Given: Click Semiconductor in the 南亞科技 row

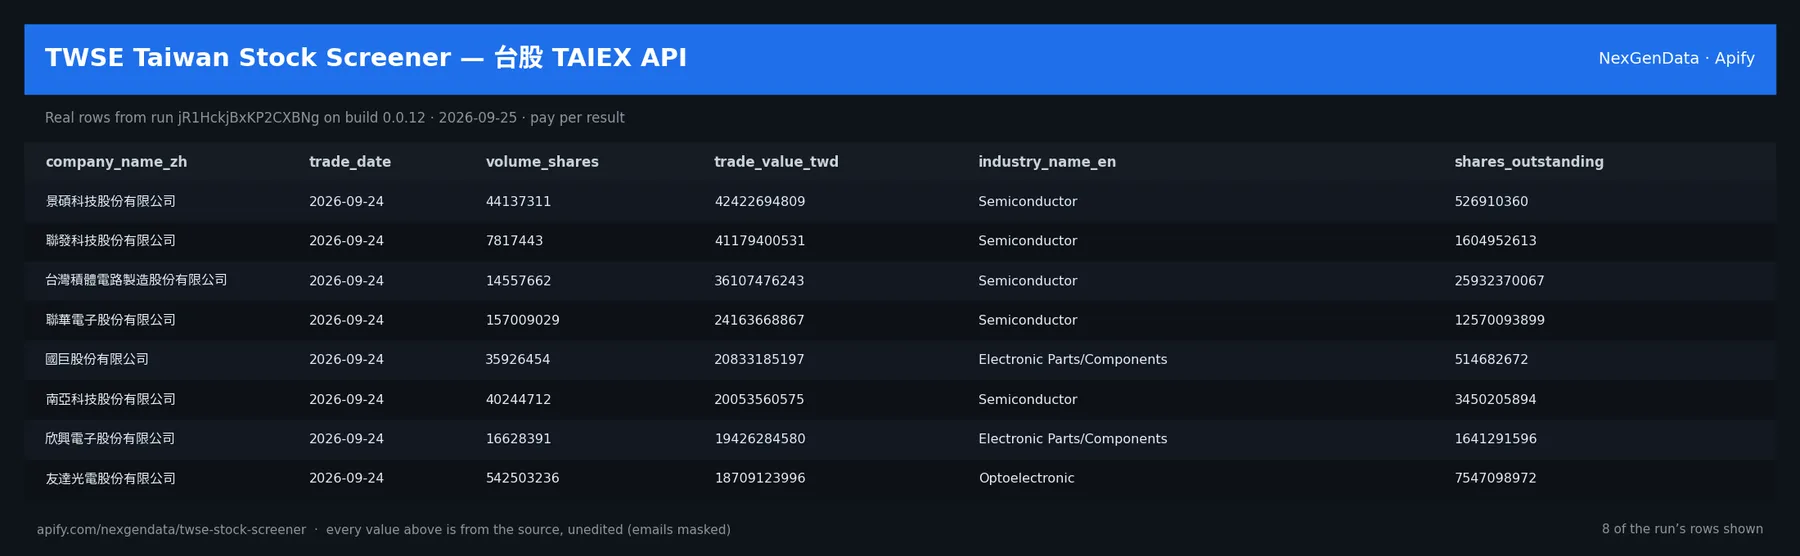Looking at the screenshot, I should click(x=1027, y=399).
